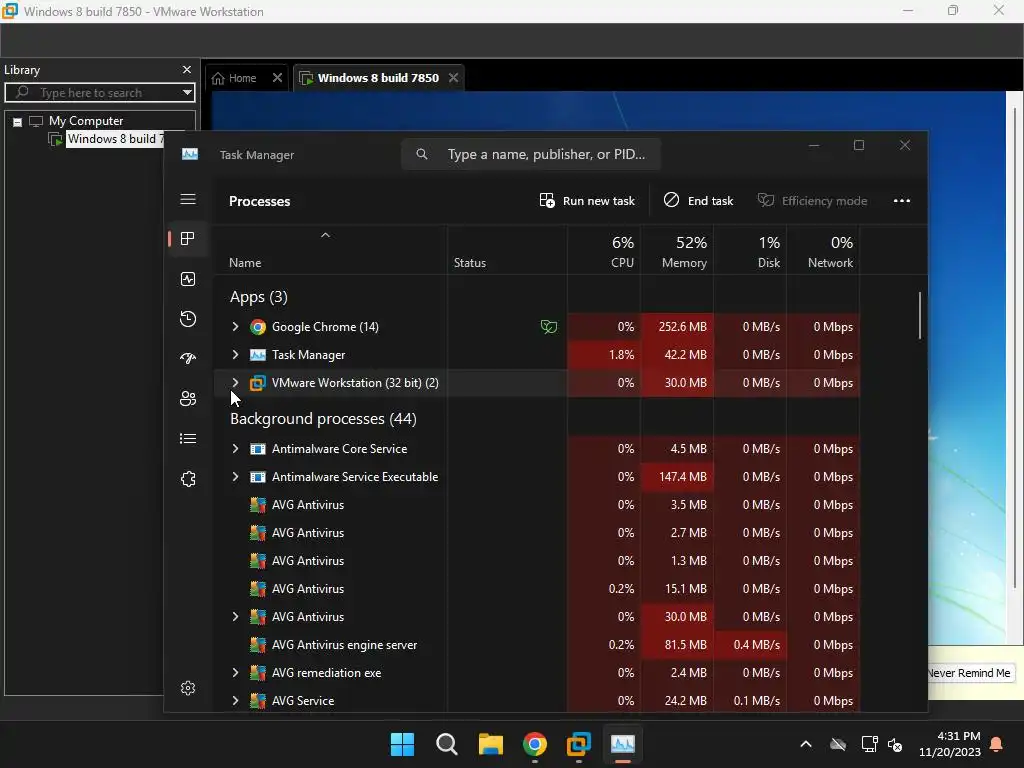
Task: Click the Task Manager title bar app icon
Action: coord(190,154)
